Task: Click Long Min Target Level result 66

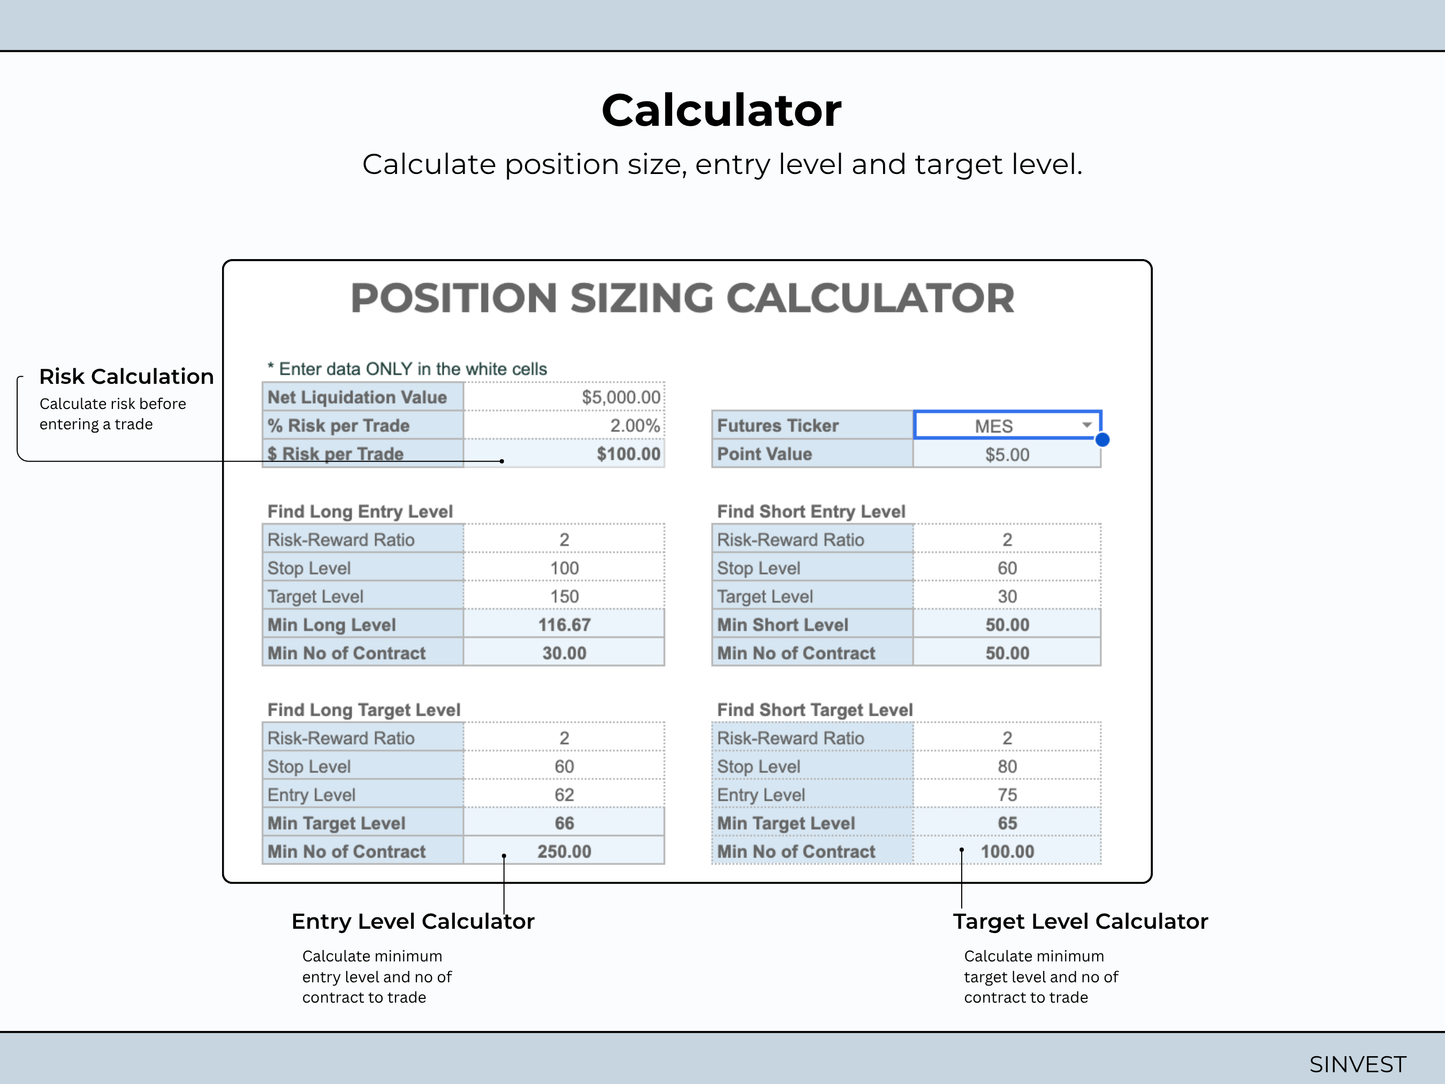Action: point(564,822)
